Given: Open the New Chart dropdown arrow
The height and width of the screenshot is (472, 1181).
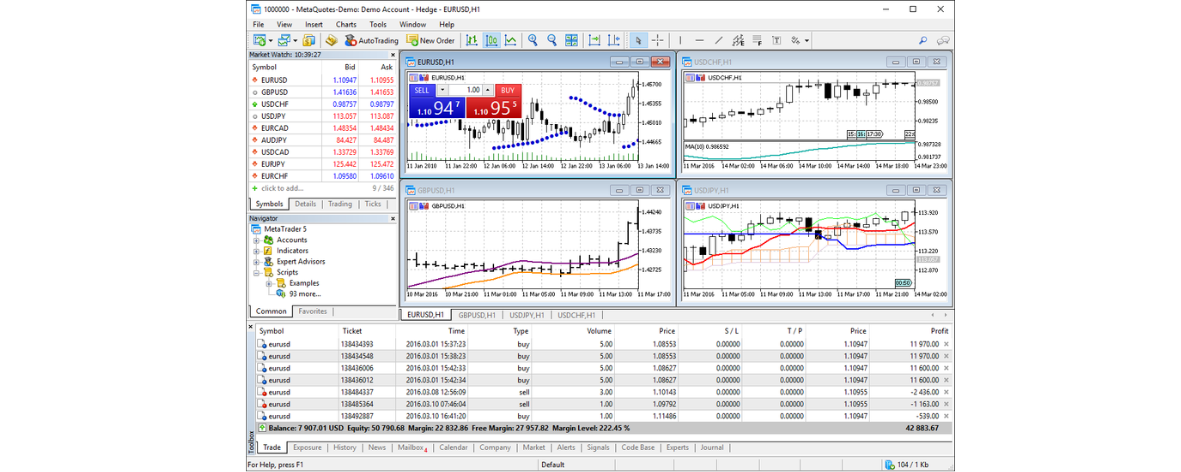Looking at the screenshot, I should [x=270, y=41].
